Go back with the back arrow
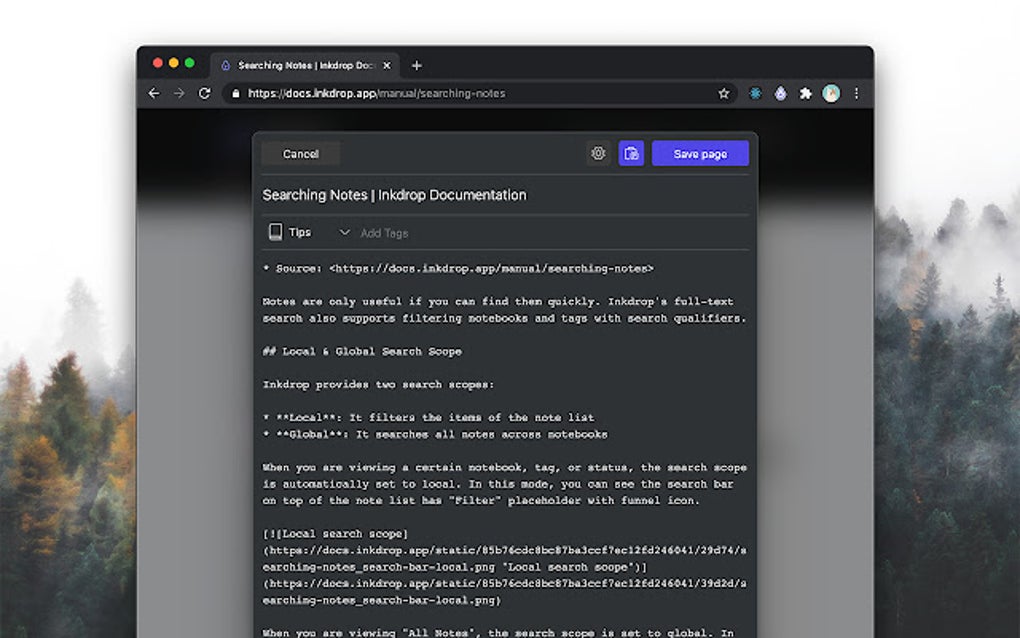This screenshot has width=1020, height=638. click(153, 93)
